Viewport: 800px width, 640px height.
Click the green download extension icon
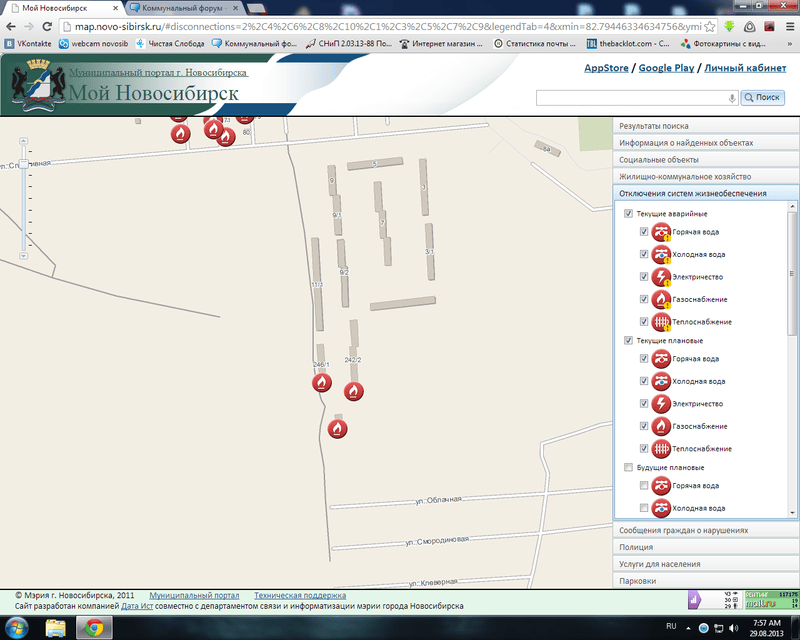pyautogui.click(x=730, y=27)
